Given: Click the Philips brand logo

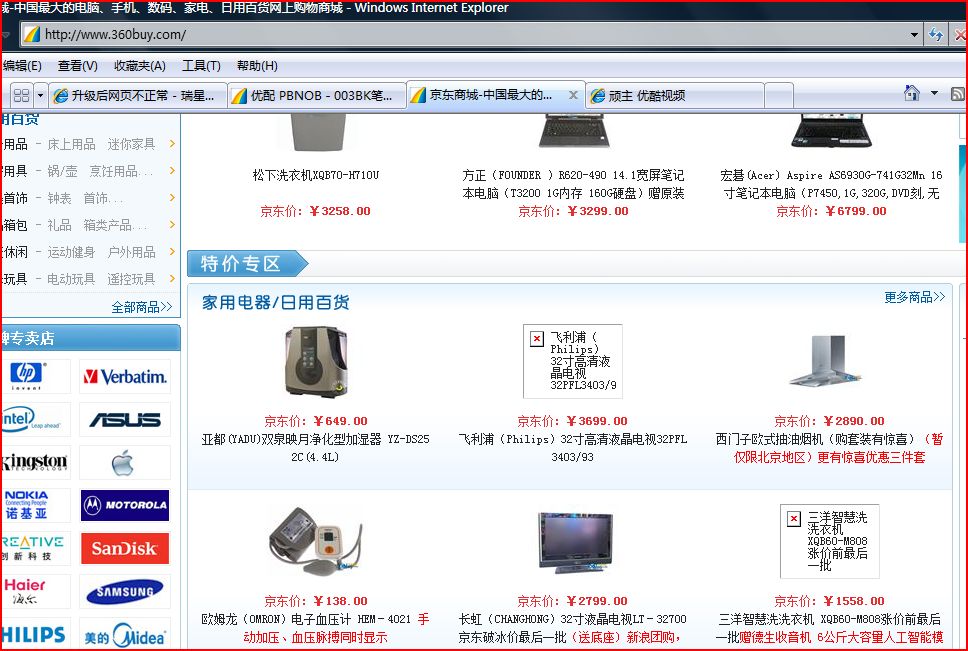Looking at the screenshot, I should (36, 634).
